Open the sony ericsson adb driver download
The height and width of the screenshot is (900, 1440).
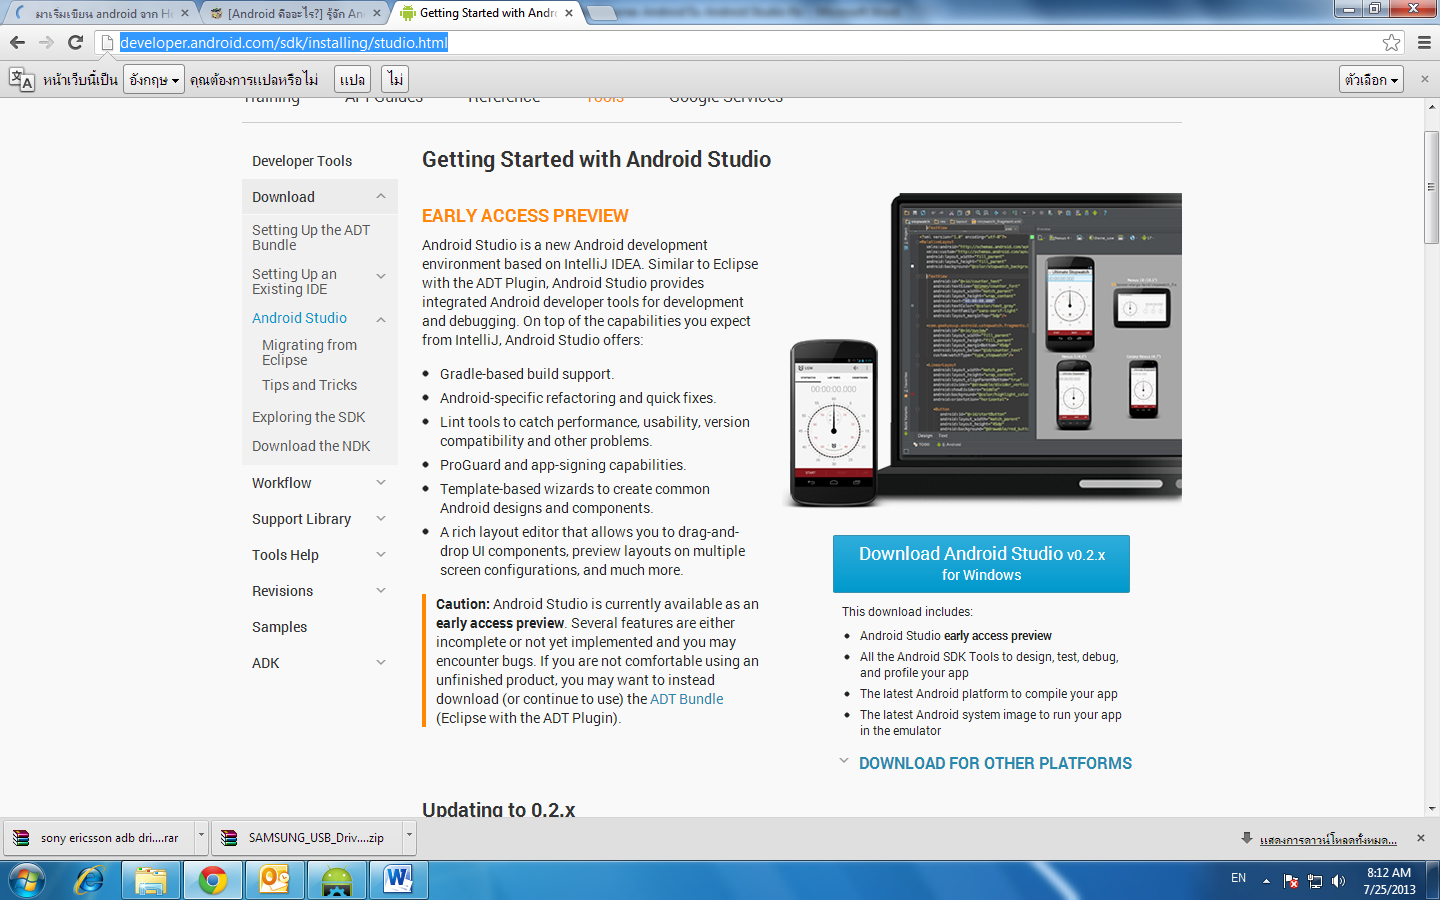(99, 838)
